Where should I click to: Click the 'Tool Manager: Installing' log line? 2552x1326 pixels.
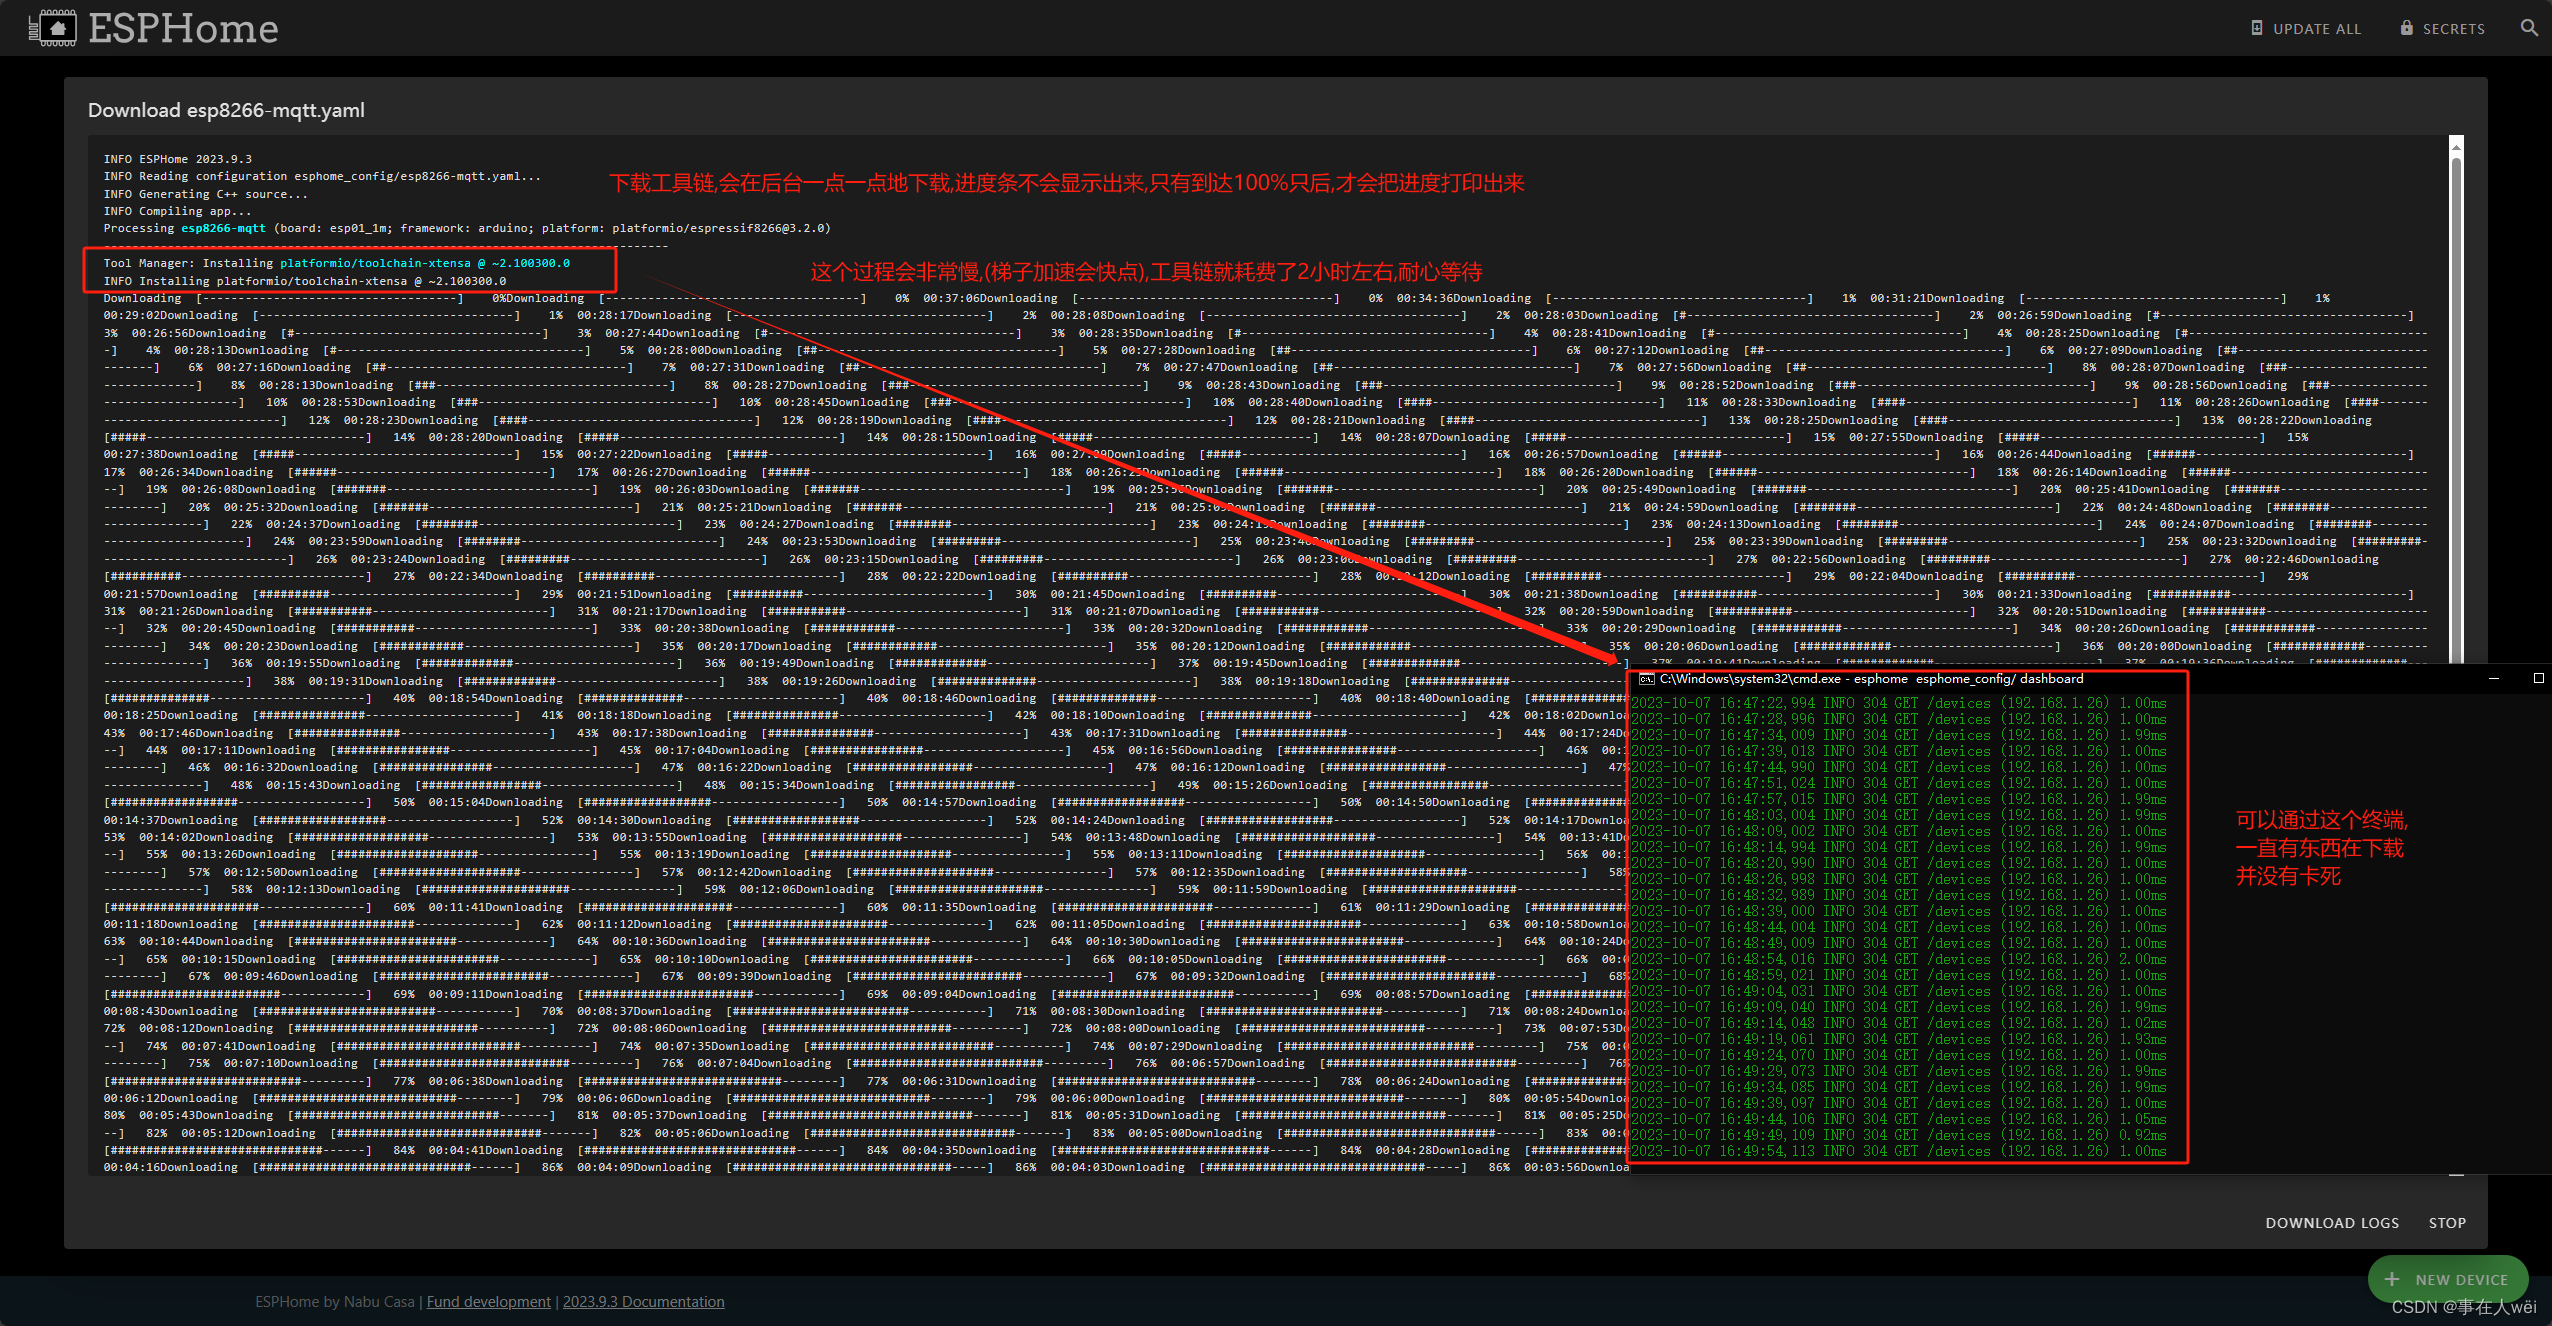click(x=337, y=263)
